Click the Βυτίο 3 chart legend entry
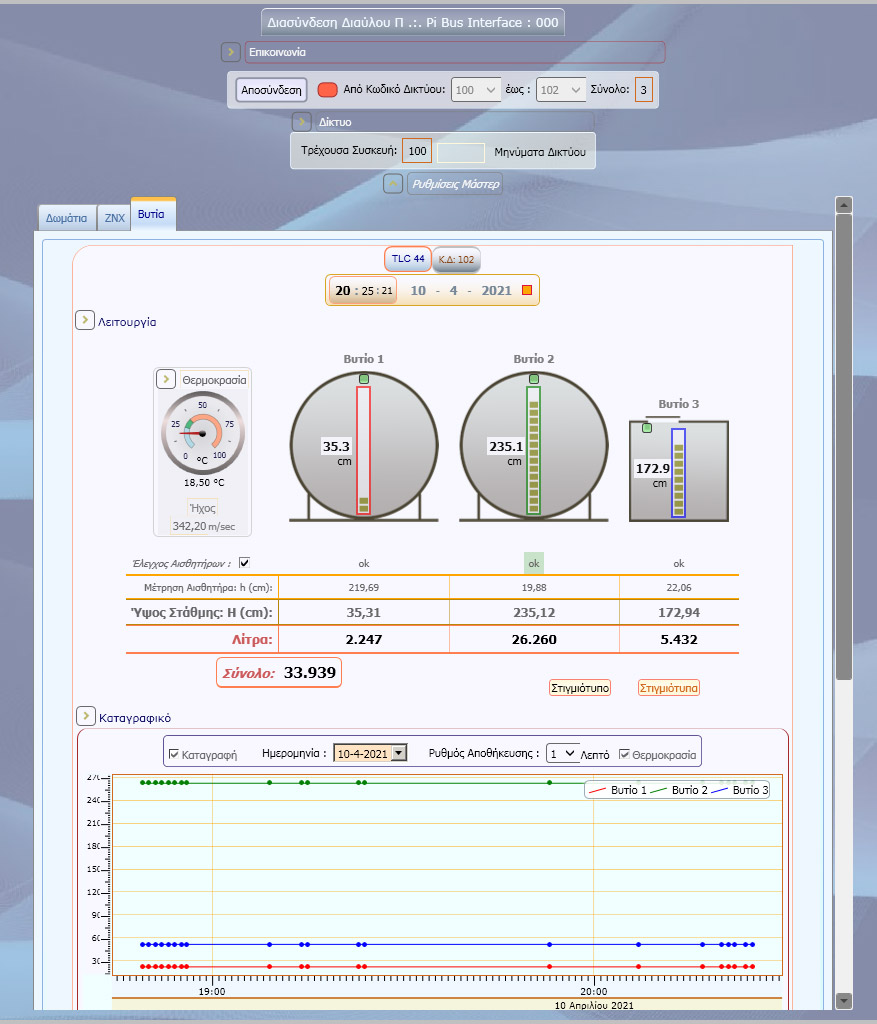This screenshot has width=877, height=1024. pyautogui.click(x=739, y=790)
